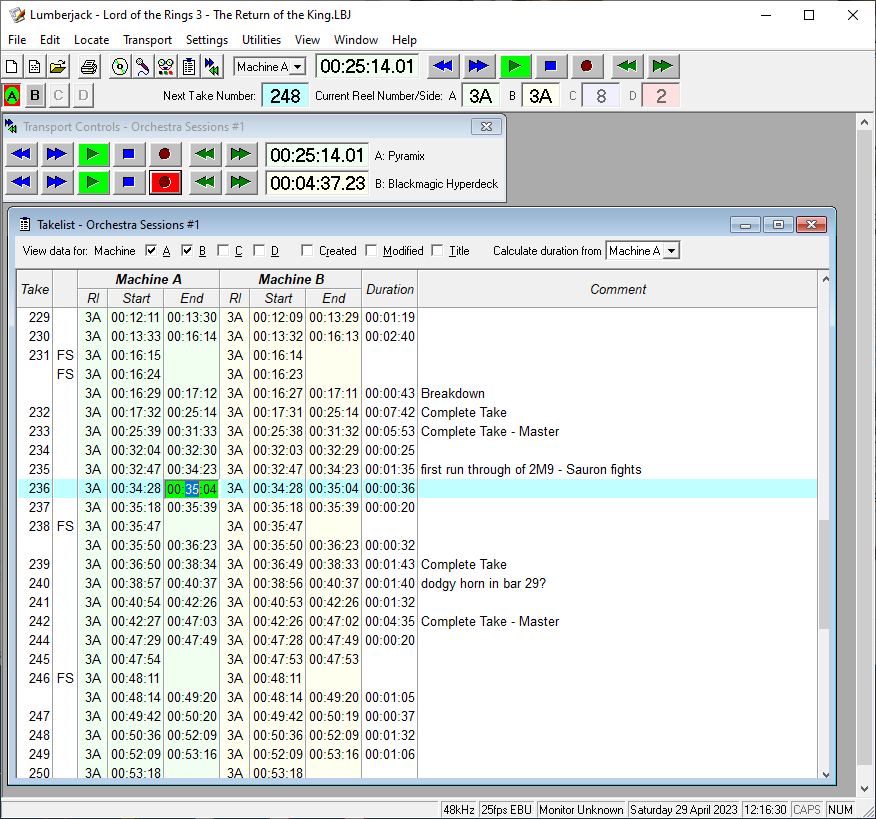Image resolution: width=876 pixels, height=819 pixels.
Task: Create a new blank document
Action: (12, 67)
